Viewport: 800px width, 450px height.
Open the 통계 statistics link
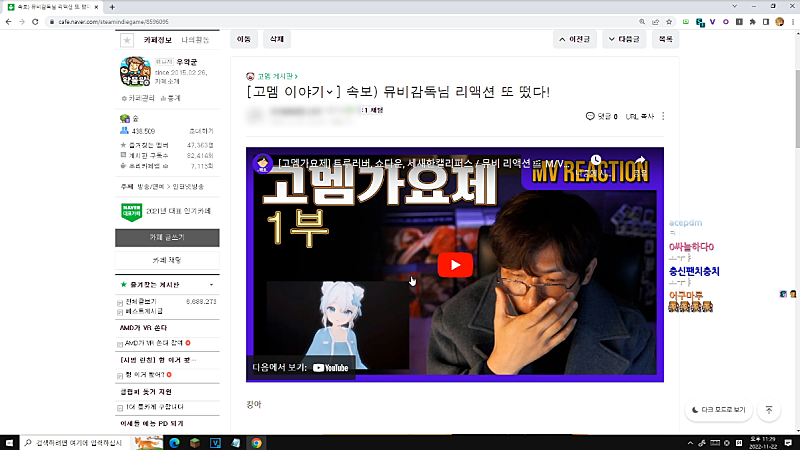pos(170,98)
